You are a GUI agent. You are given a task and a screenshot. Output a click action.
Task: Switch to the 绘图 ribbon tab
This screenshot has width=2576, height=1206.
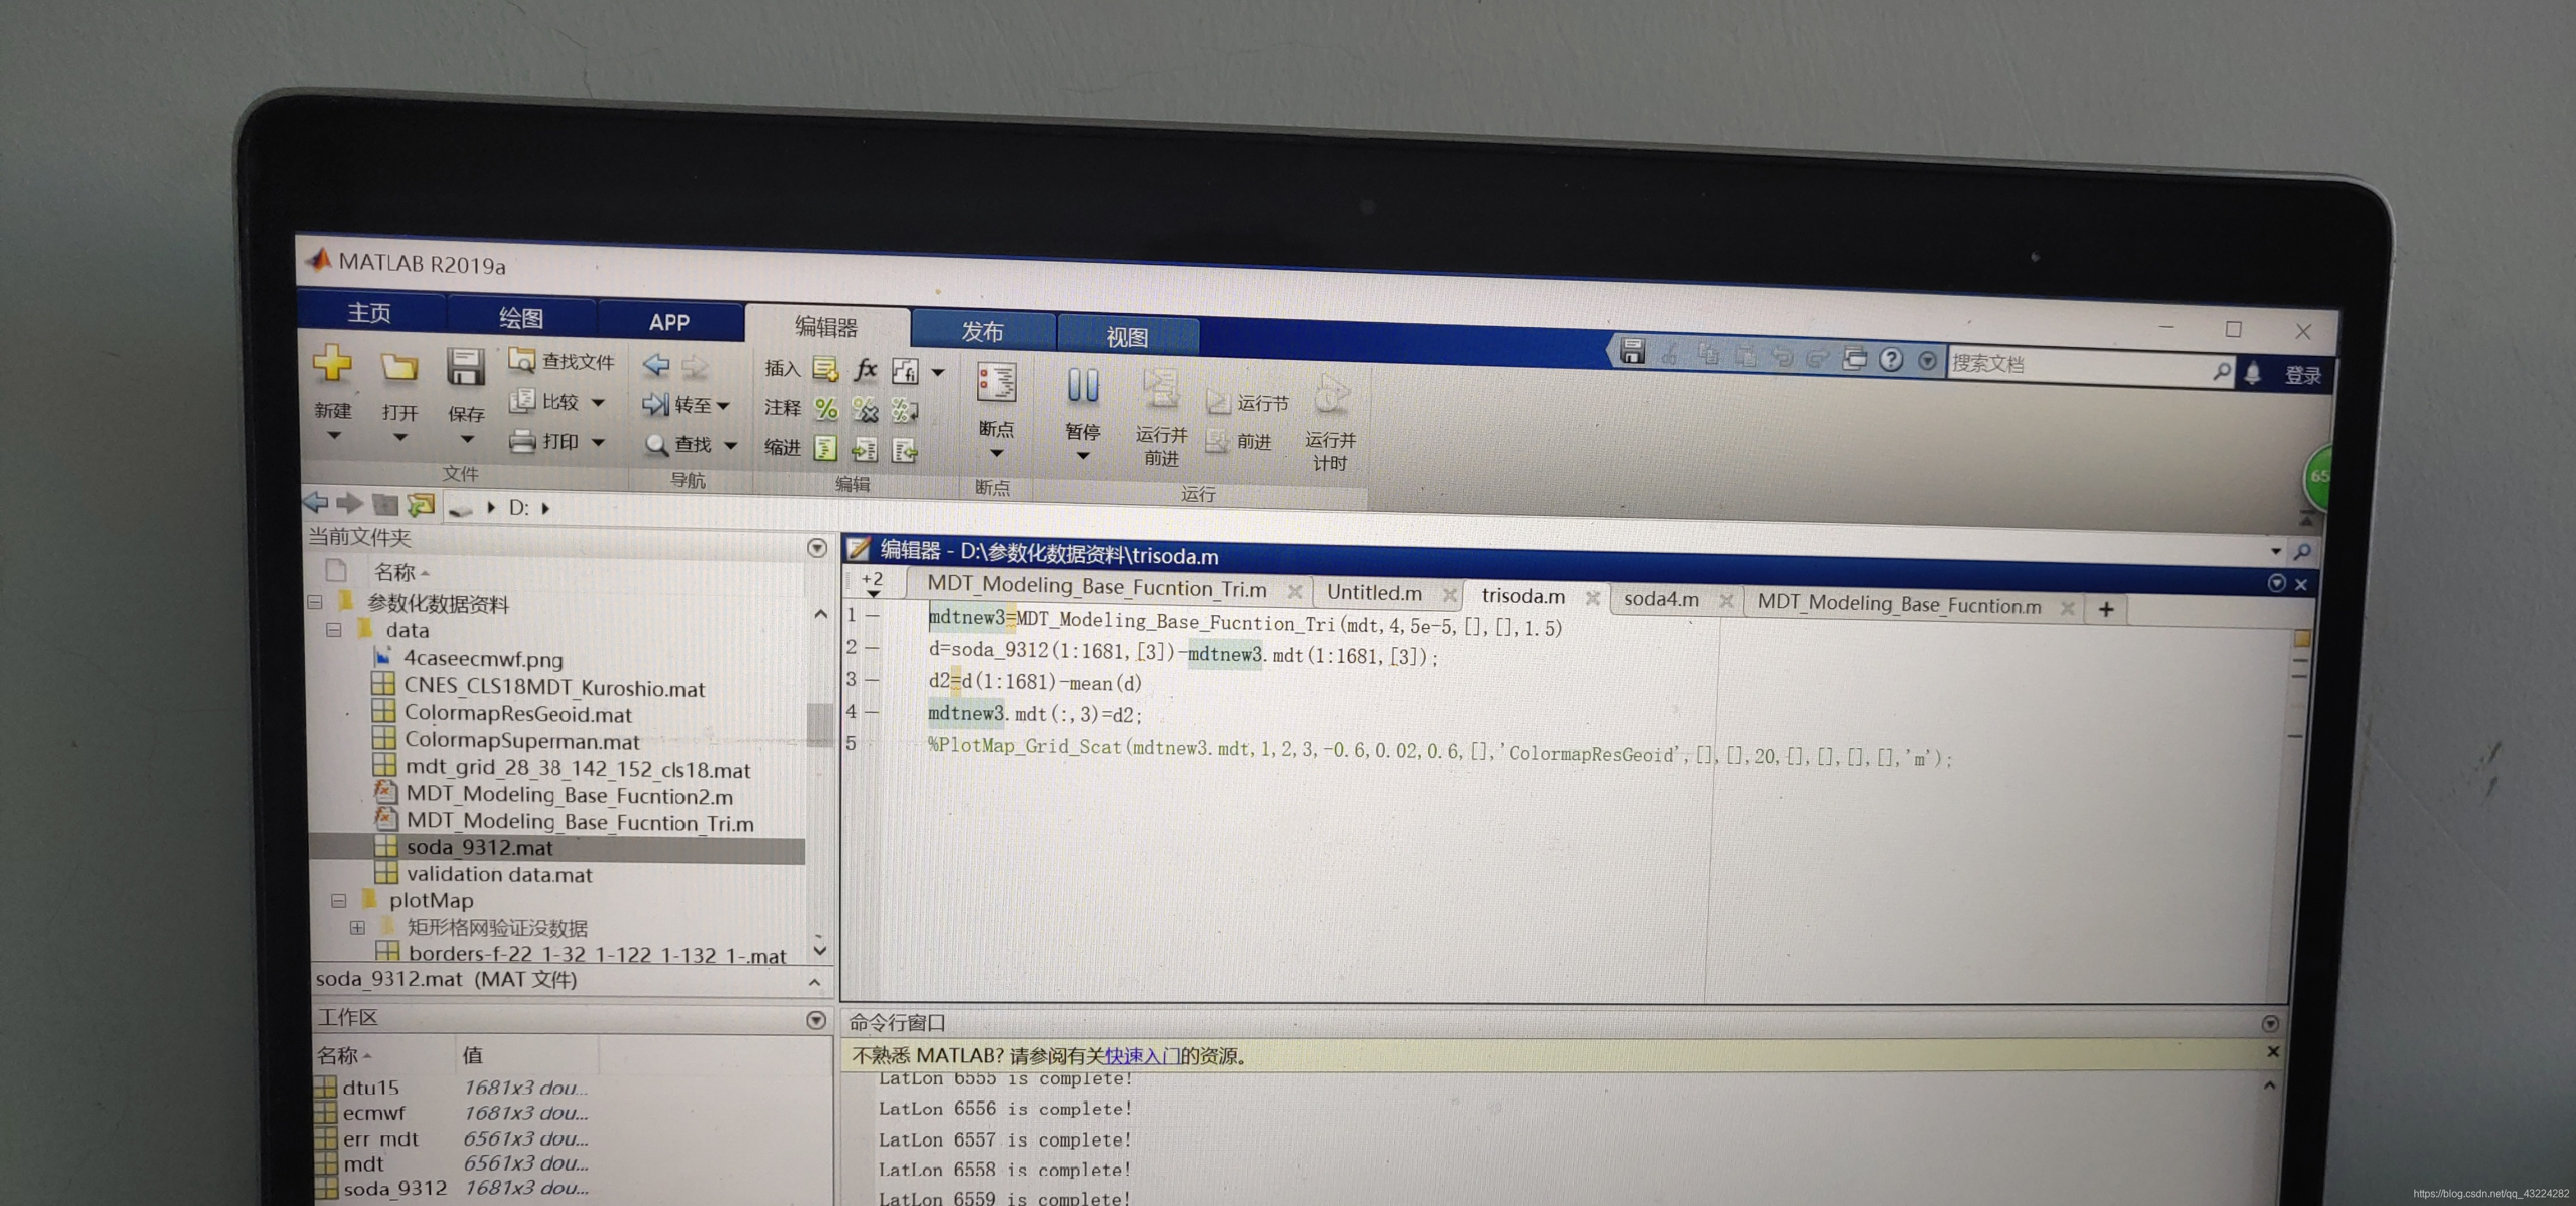(520, 318)
